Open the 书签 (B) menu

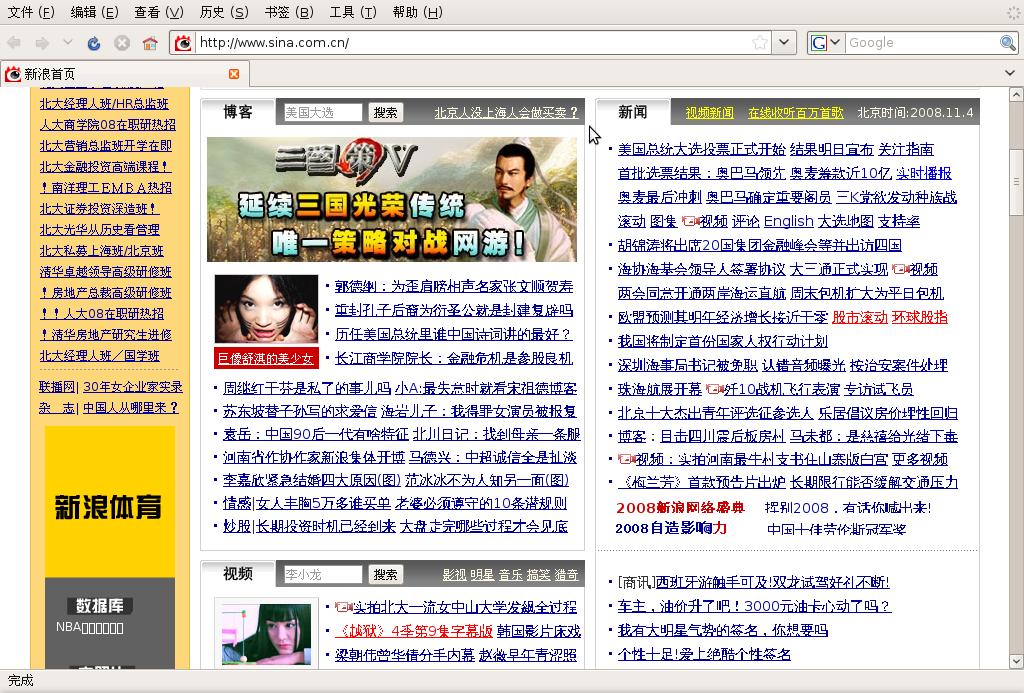click(x=289, y=12)
